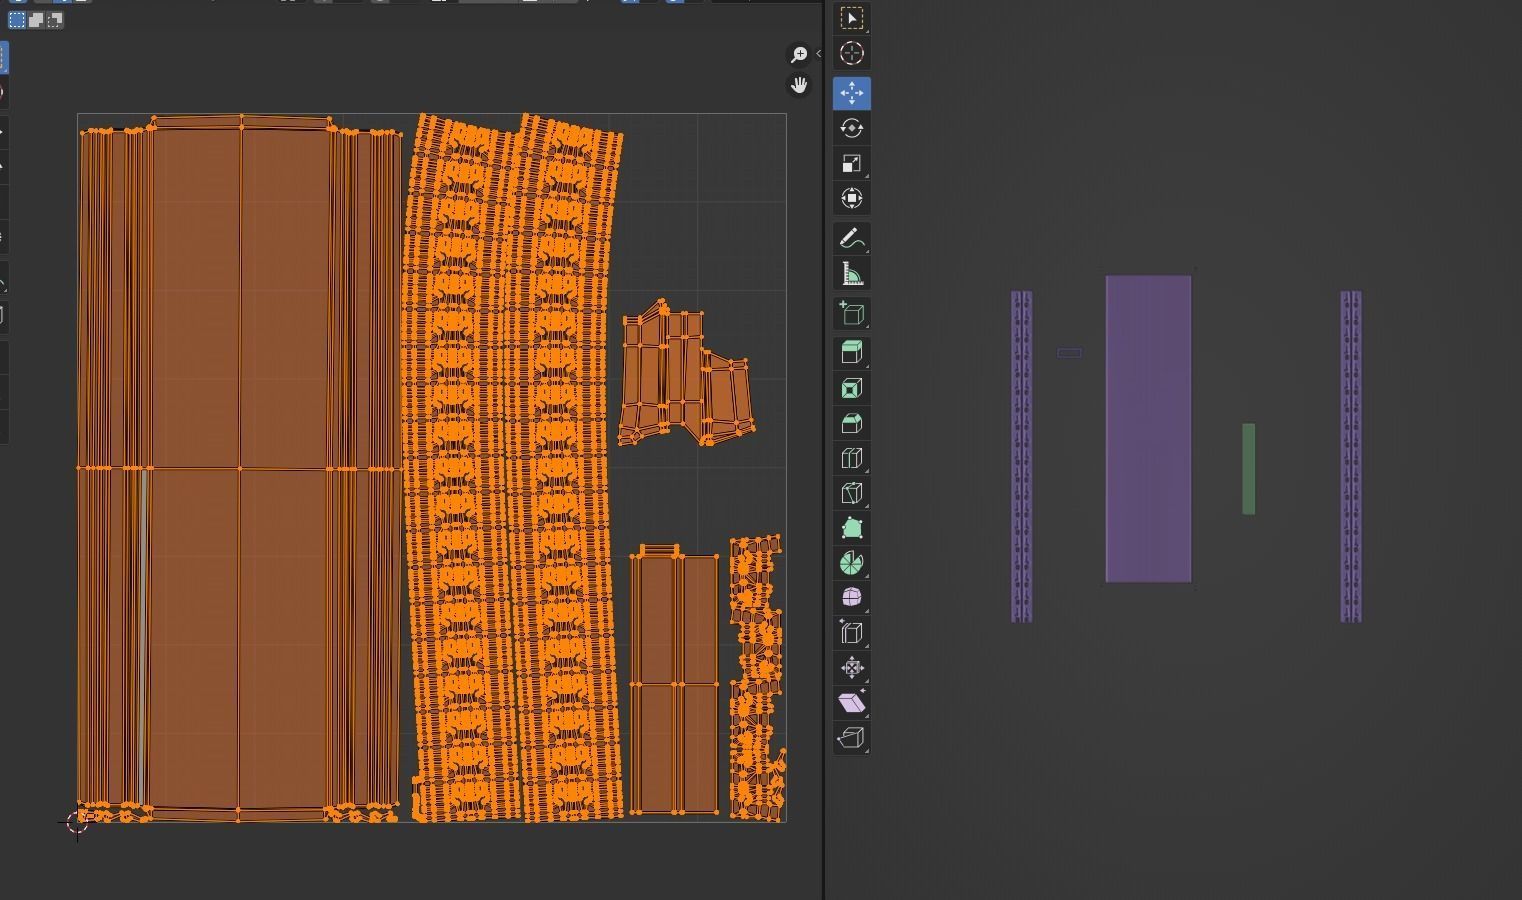Select the Shear tool
The height and width of the screenshot is (900, 1522).
coord(851,703)
